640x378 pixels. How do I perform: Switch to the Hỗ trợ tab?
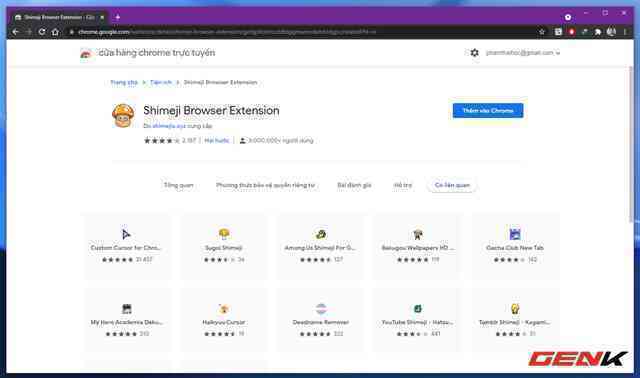coord(403,185)
